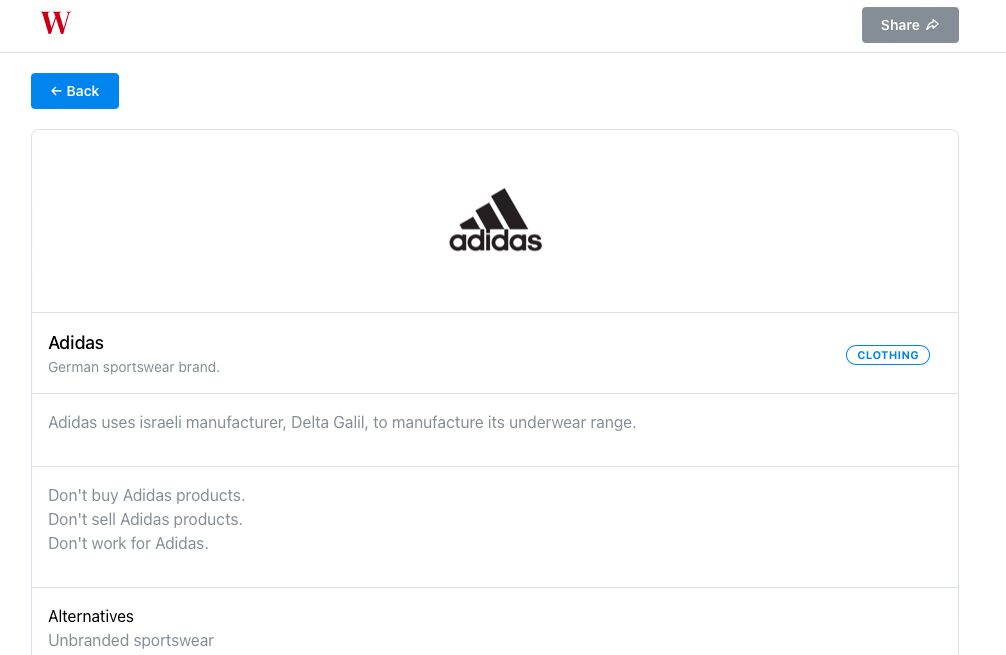The width and height of the screenshot is (1006, 655).
Task: Click the word Back in blue button
Action: (83, 91)
